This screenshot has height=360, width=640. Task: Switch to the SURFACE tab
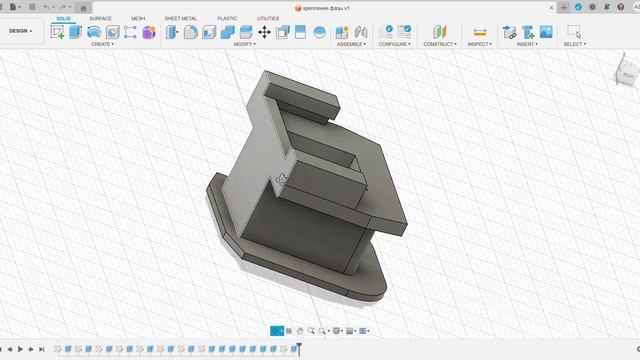pos(100,19)
